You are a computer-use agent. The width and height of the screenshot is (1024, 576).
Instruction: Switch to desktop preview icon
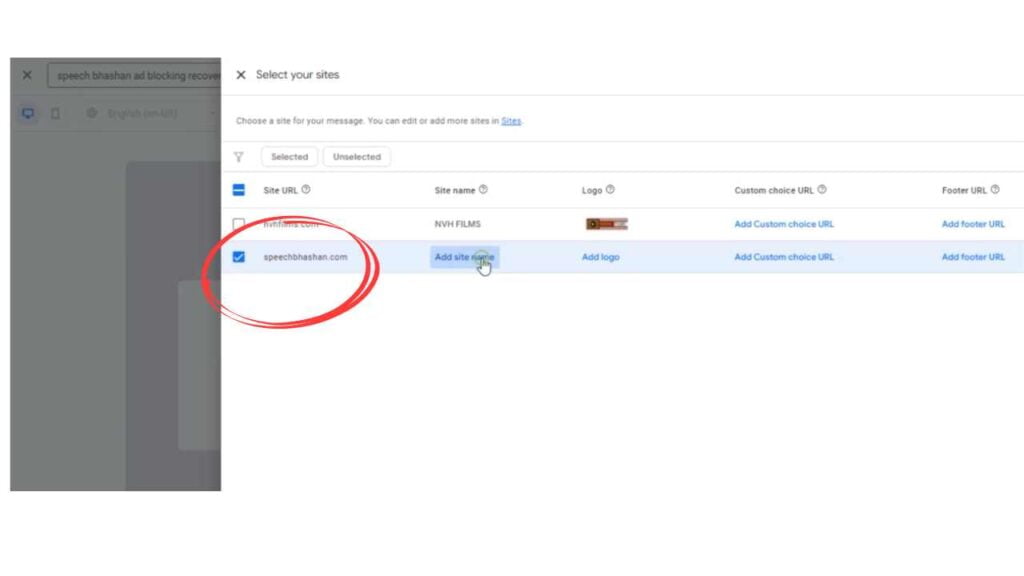(x=28, y=114)
